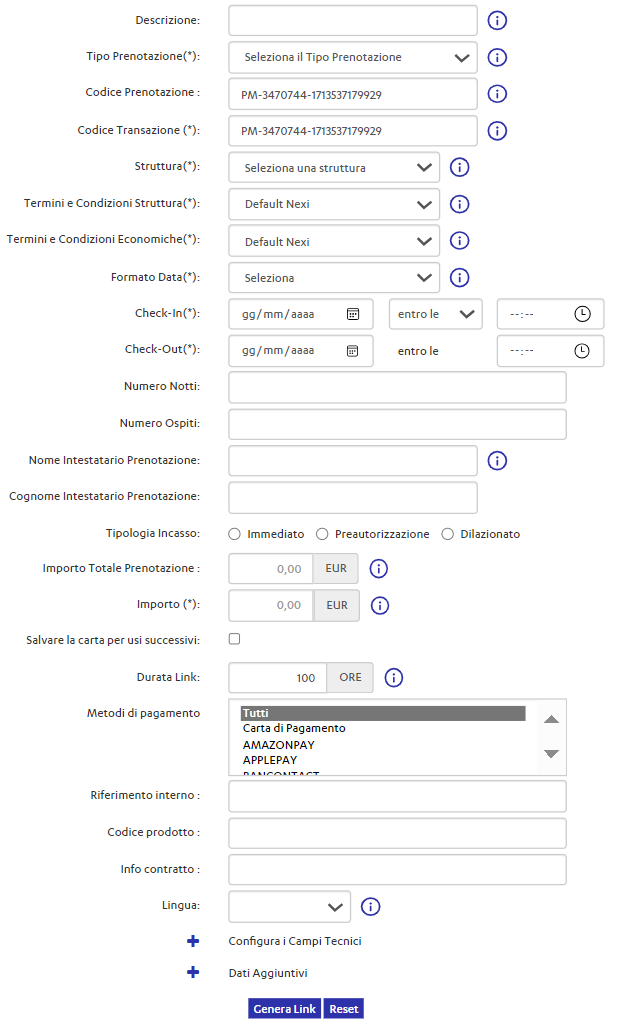Select Carta di Pagamento option
Viewport: 617px width, 1021px height.
294,729
